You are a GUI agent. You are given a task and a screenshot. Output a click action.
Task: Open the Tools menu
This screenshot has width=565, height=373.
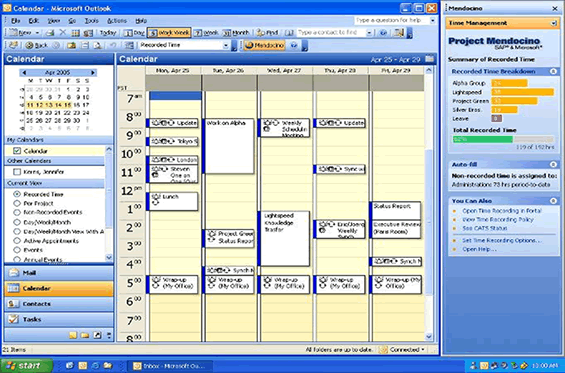[x=92, y=21]
